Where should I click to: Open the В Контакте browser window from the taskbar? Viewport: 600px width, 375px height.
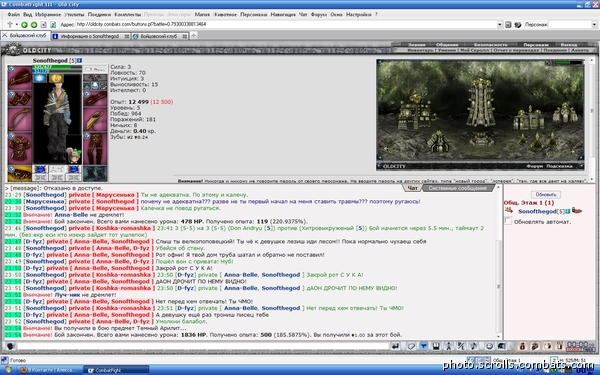coord(49,370)
